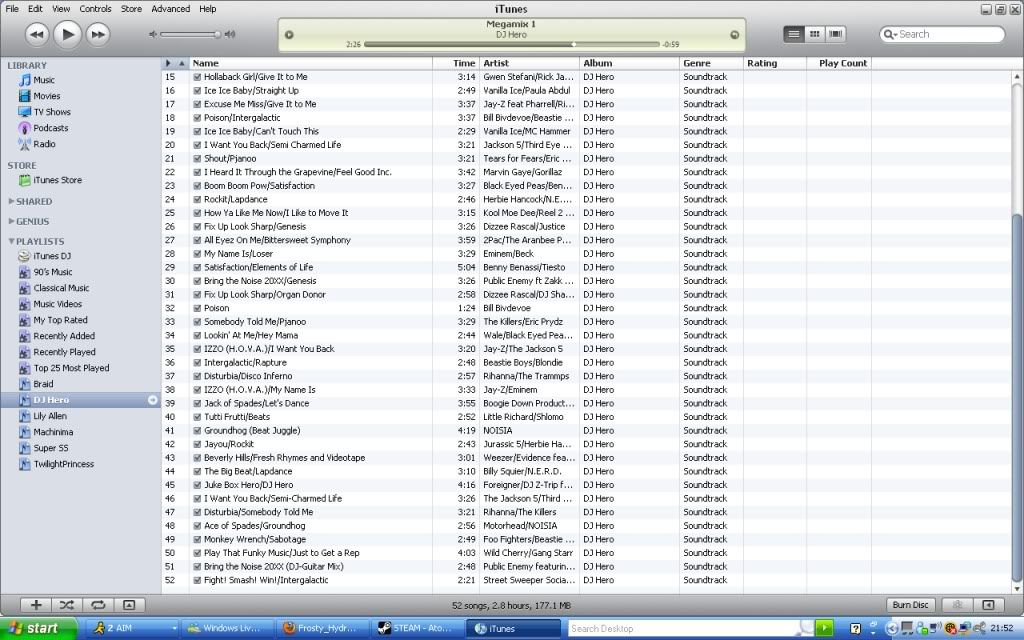Click the arrow beside DJ Hero playlist
Image resolution: width=1024 pixels, height=640 pixels.
pos(153,400)
